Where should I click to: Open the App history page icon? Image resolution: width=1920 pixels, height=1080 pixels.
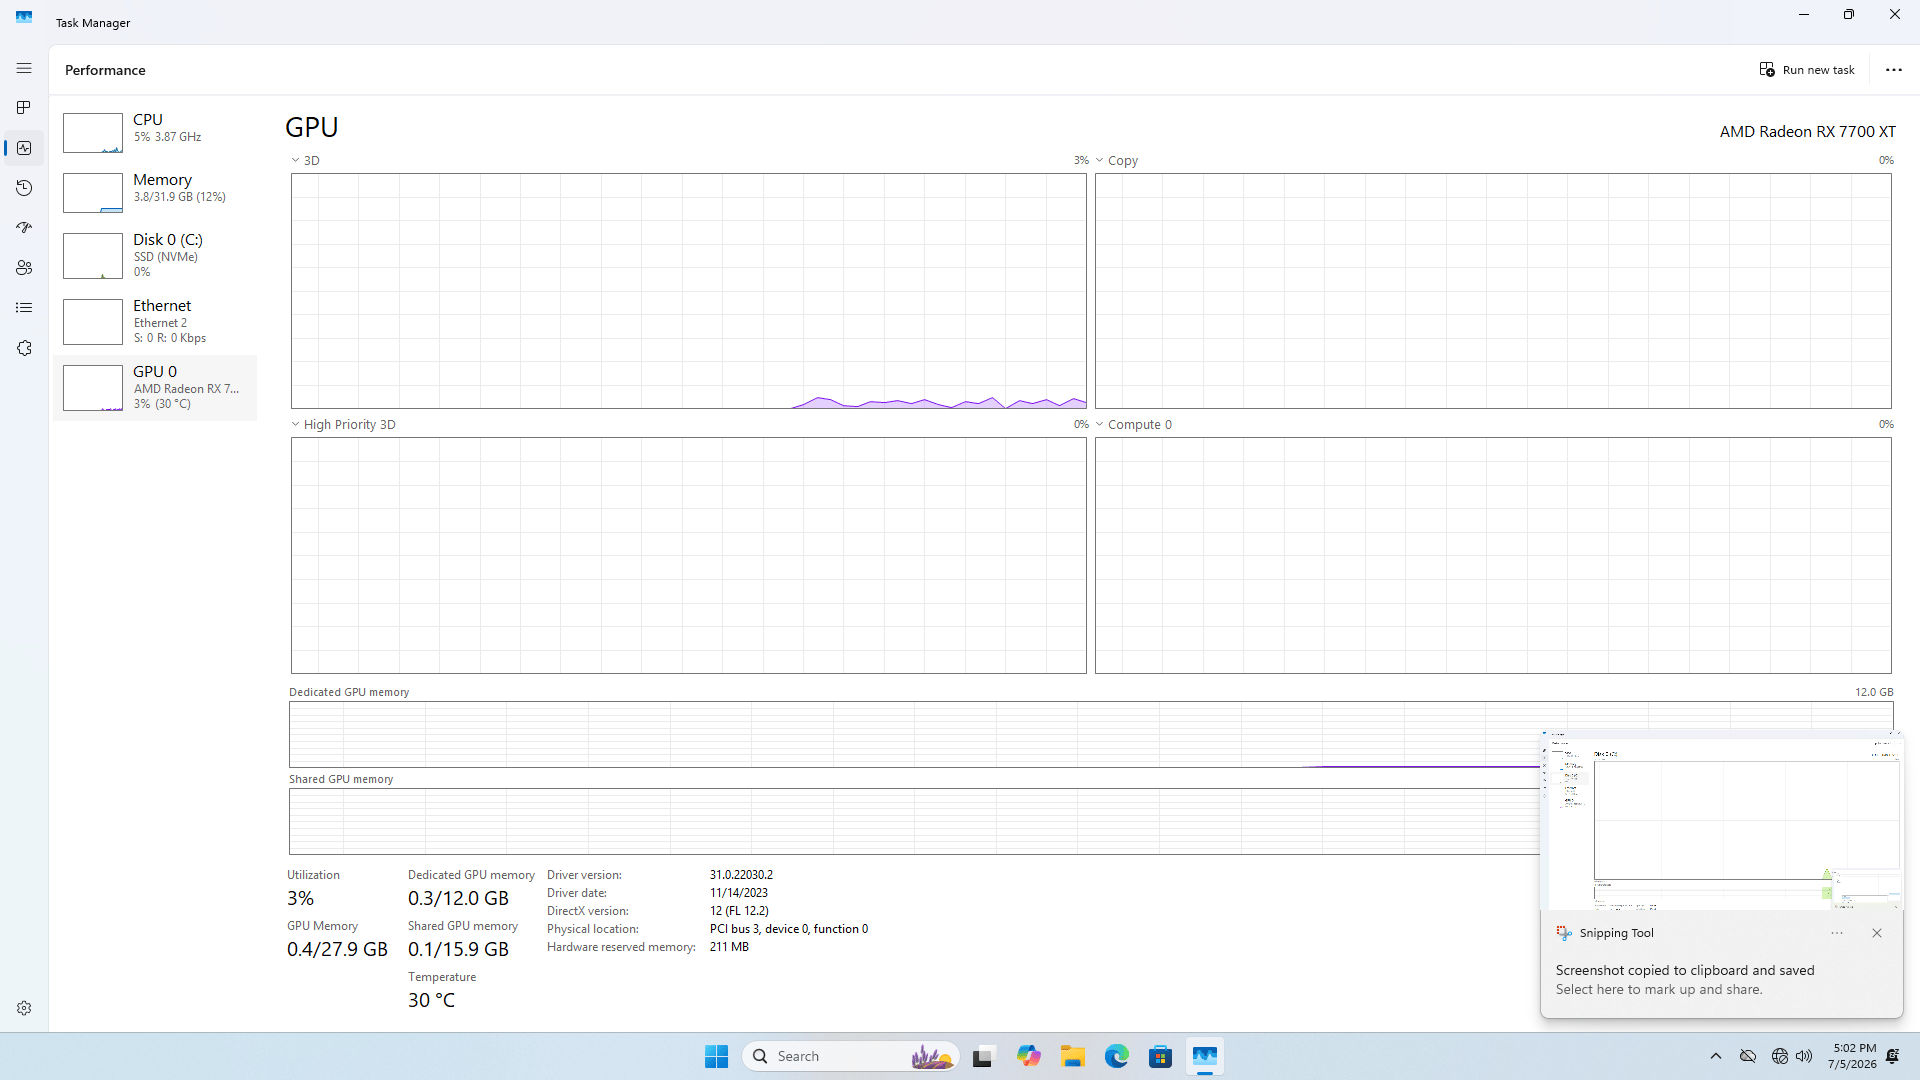24,188
